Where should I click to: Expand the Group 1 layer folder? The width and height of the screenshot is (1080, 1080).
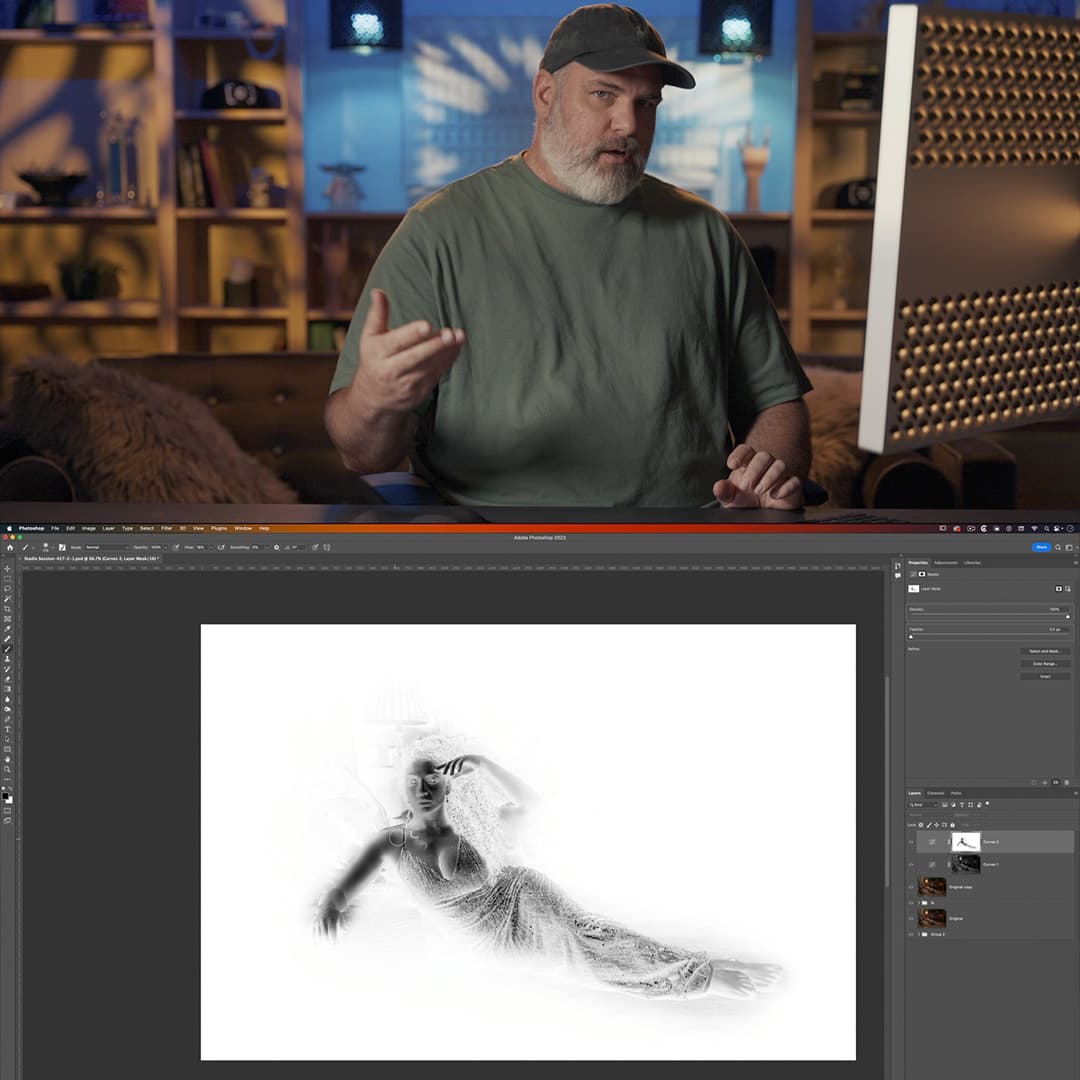pos(918,934)
